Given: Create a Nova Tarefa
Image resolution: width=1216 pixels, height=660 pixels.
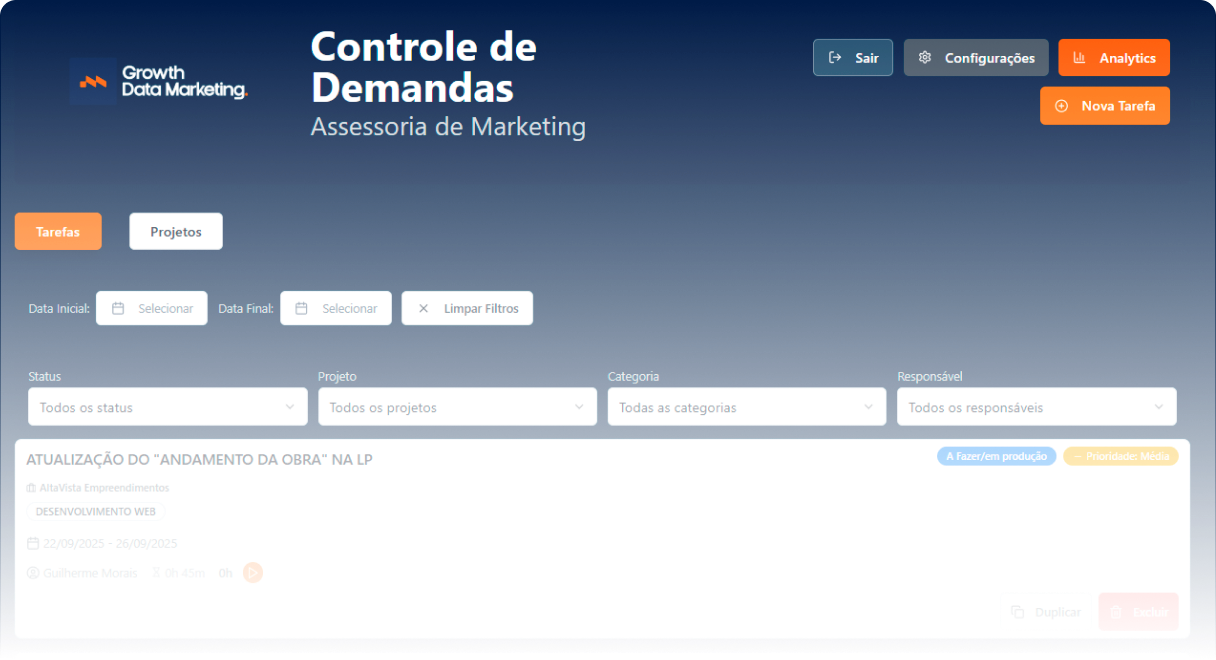Looking at the screenshot, I should pyautogui.click(x=1105, y=105).
